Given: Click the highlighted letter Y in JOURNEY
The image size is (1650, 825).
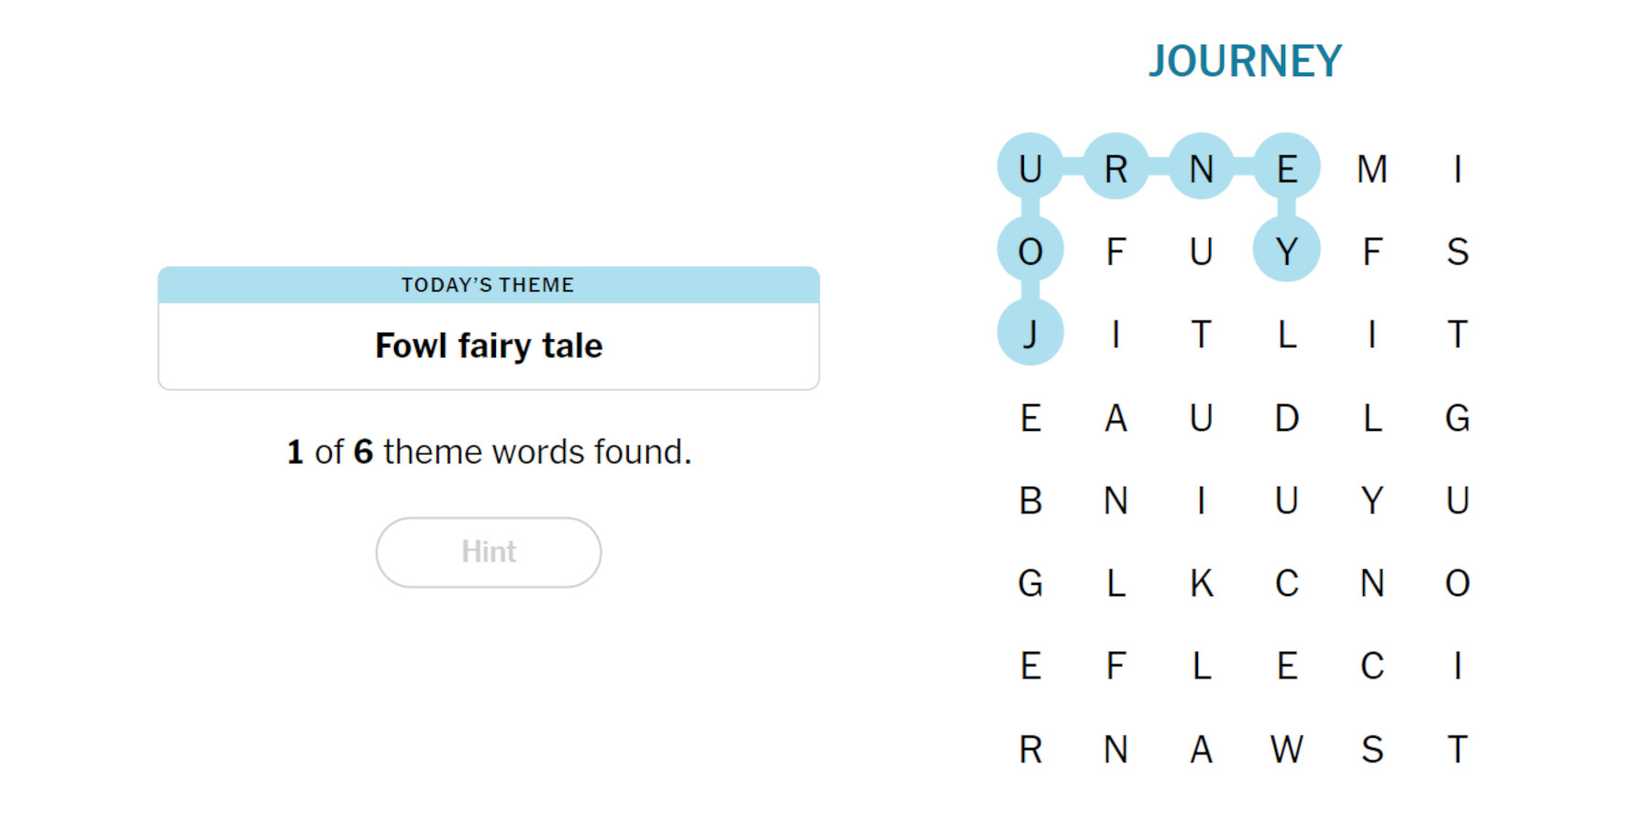Looking at the screenshot, I should tap(1288, 251).
